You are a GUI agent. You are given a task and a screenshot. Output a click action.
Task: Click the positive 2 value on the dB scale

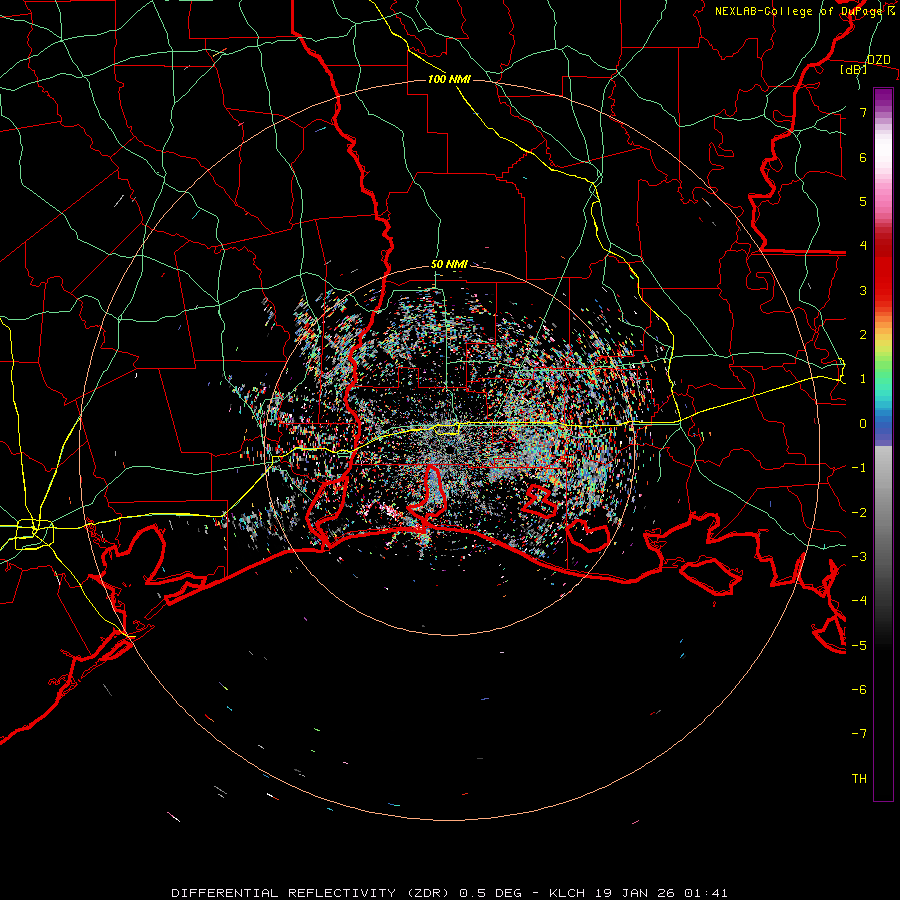click(863, 335)
